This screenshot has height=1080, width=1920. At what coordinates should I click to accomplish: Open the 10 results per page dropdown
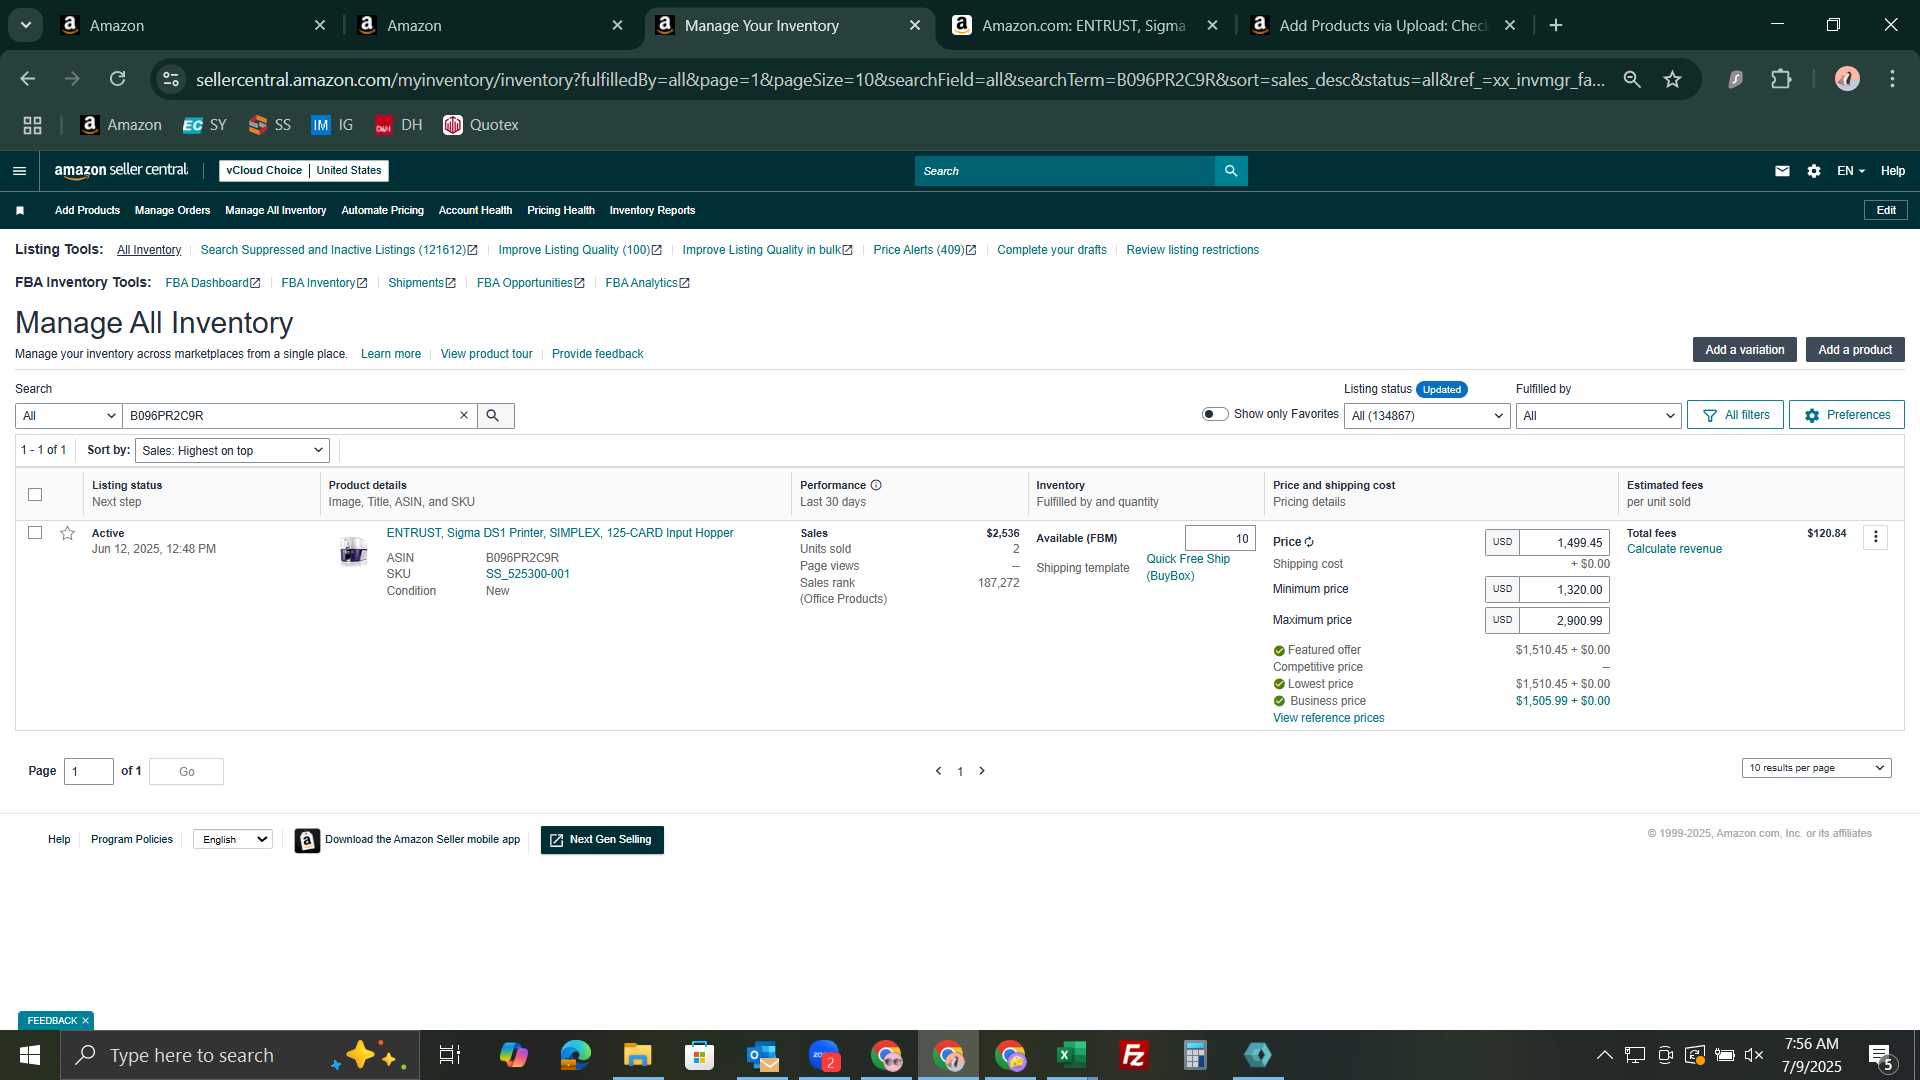click(x=1816, y=768)
